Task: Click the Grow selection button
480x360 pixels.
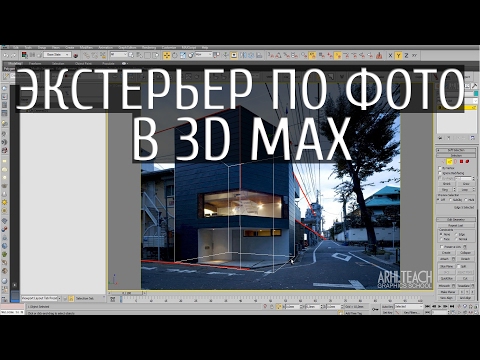Action: click(x=466, y=184)
